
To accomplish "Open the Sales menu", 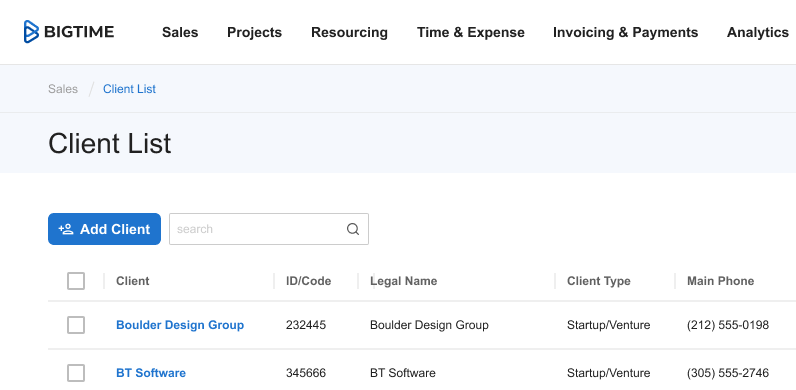I will click(x=180, y=32).
